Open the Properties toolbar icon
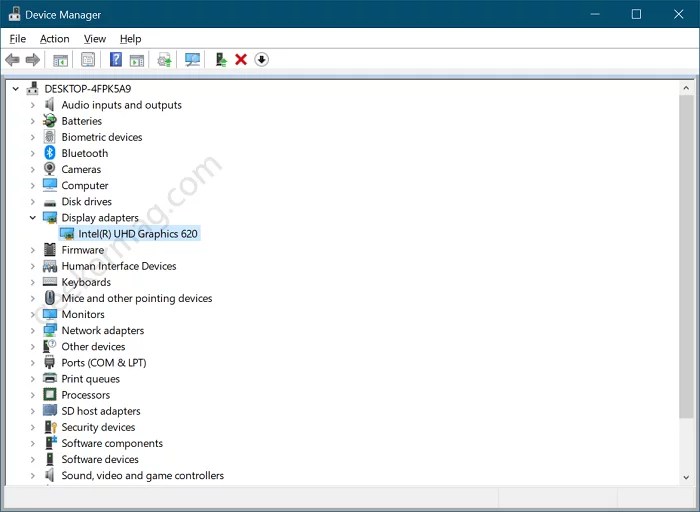The image size is (700, 512). coord(88,59)
